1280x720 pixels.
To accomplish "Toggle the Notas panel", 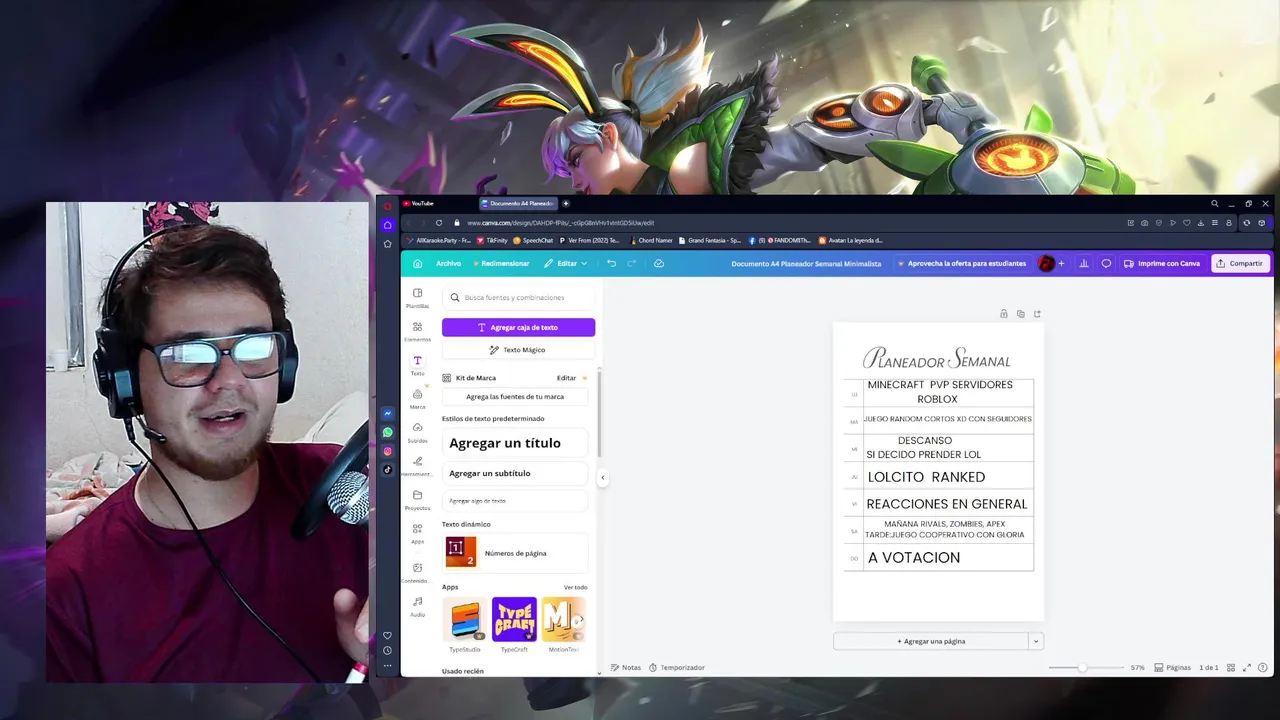I will tap(625, 667).
